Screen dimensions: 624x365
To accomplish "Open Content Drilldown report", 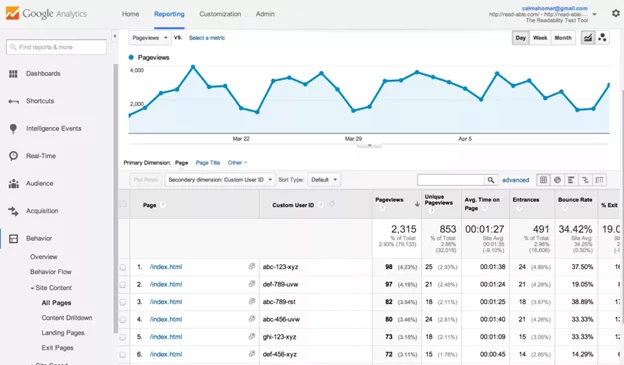I will point(67,318).
